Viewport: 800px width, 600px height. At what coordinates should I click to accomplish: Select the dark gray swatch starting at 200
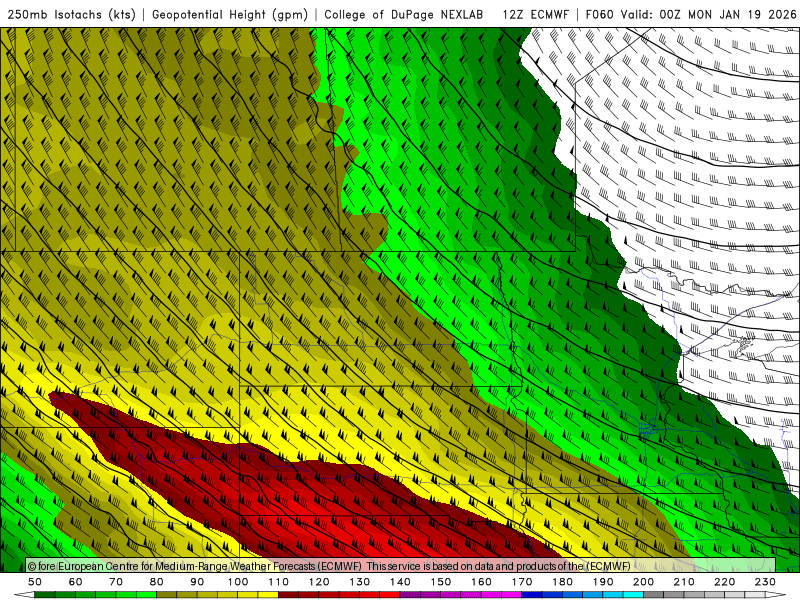point(654,595)
